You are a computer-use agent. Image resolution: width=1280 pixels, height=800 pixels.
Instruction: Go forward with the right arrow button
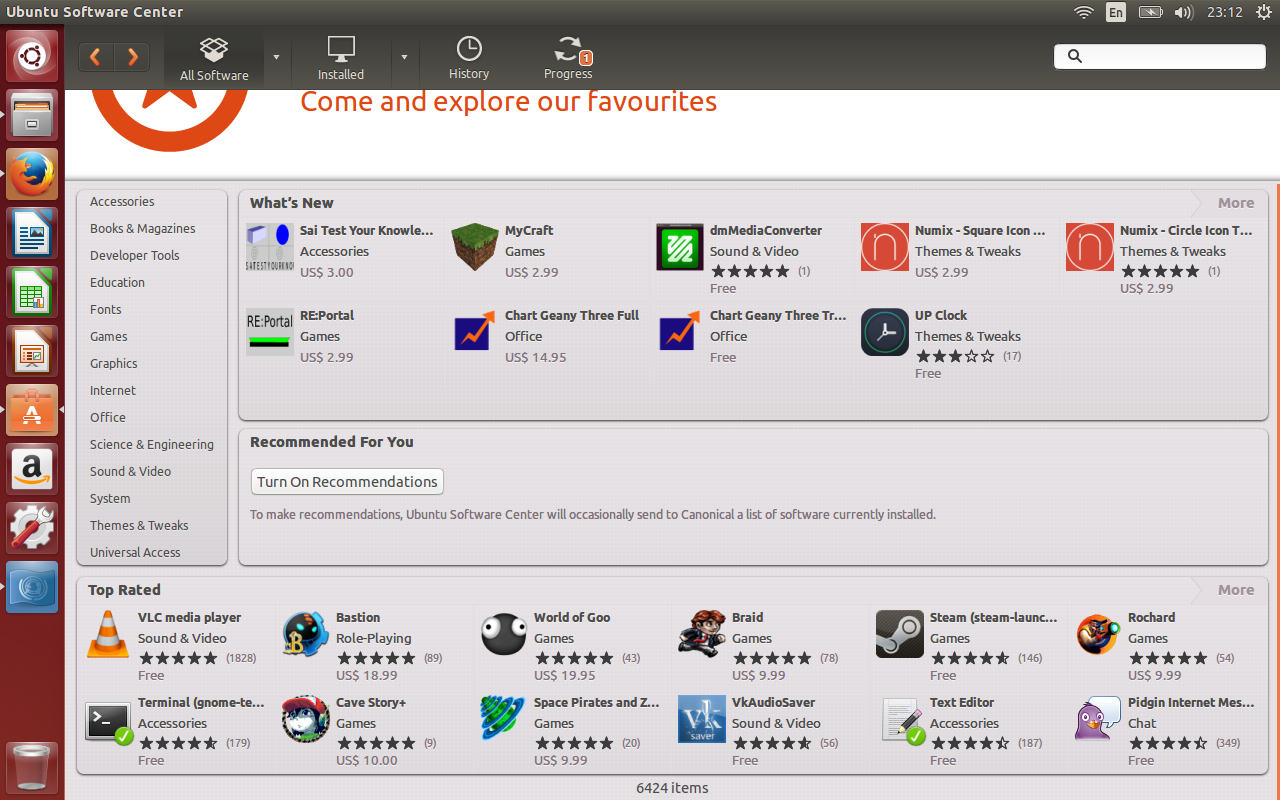[132, 57]
